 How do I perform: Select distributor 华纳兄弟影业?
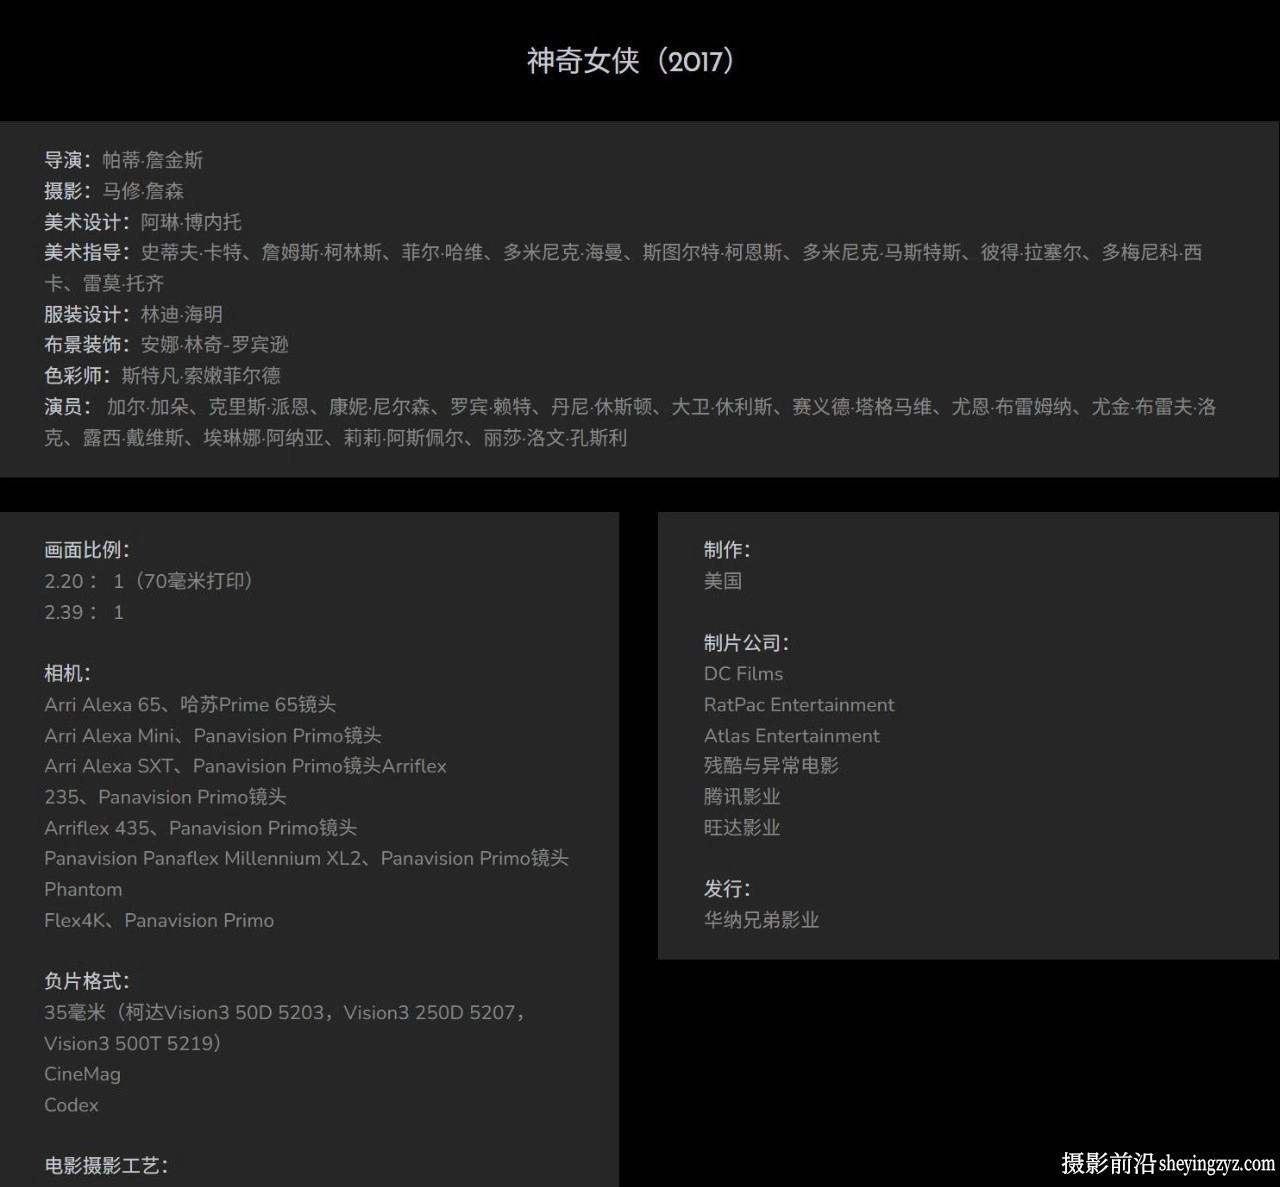761,920
